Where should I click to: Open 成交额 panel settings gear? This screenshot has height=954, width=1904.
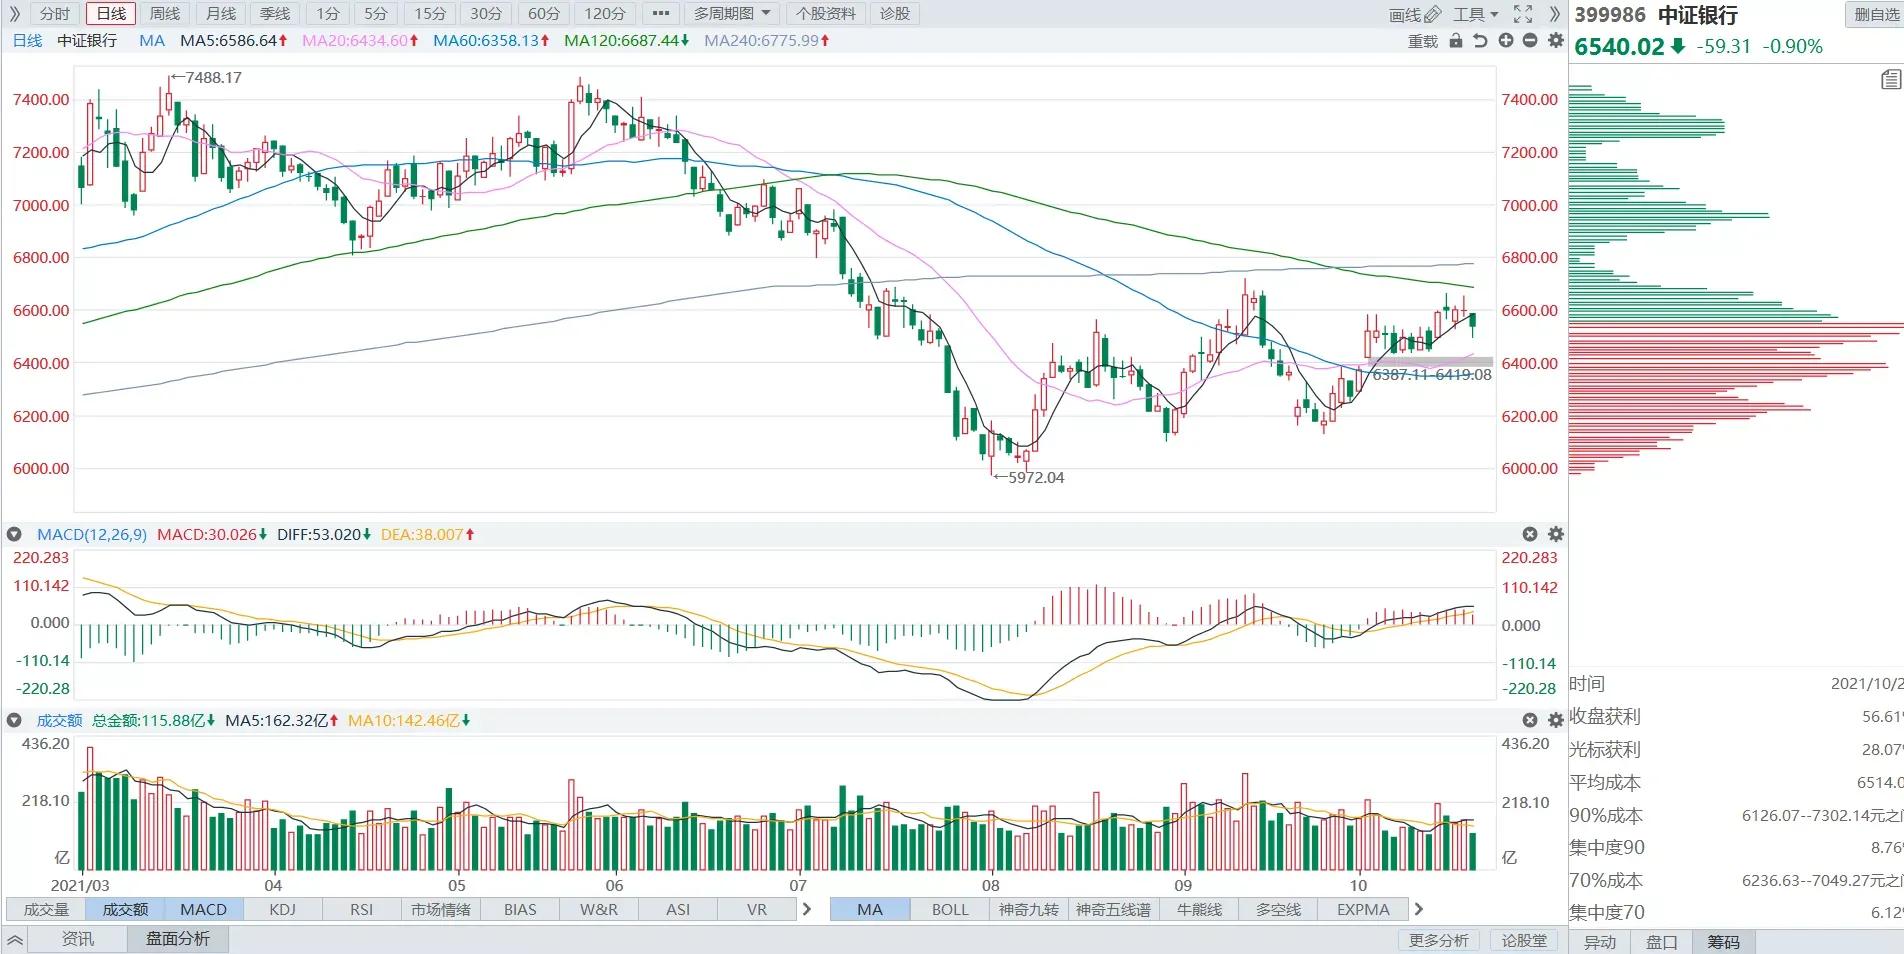(x=1555, y=720)
